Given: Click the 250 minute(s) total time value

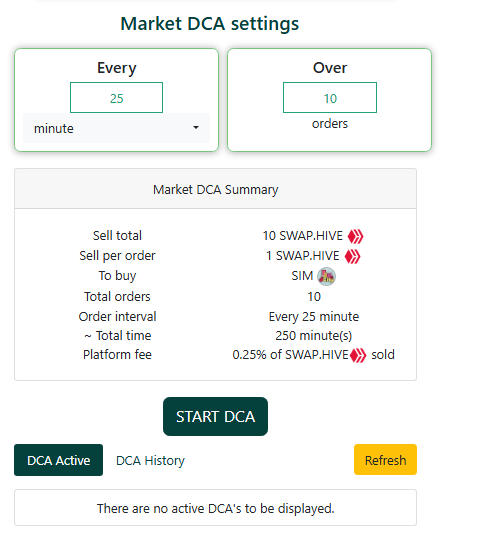Looking at the screenshot, I should point(314,336).
